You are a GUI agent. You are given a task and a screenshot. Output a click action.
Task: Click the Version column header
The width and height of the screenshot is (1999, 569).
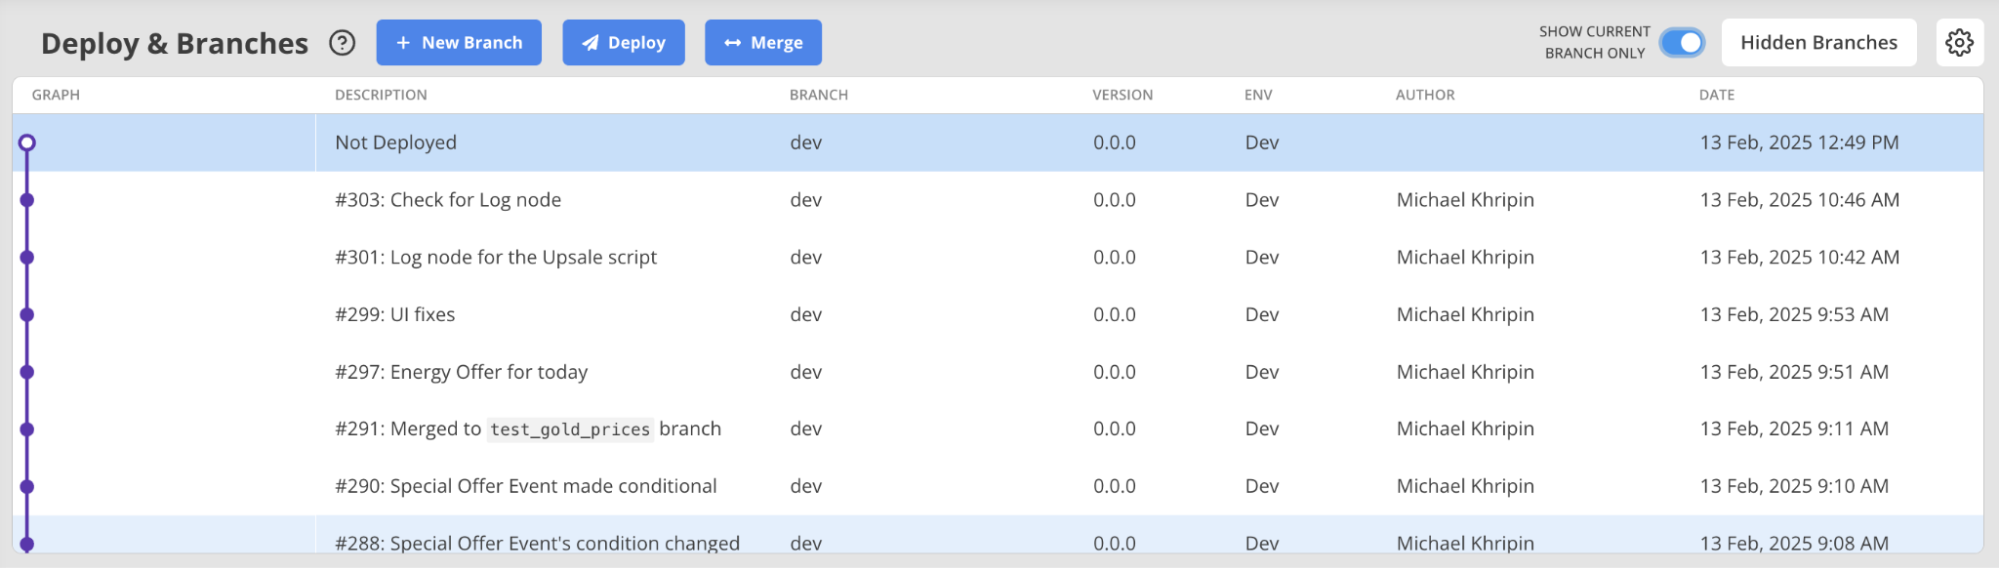[1122, 95]
